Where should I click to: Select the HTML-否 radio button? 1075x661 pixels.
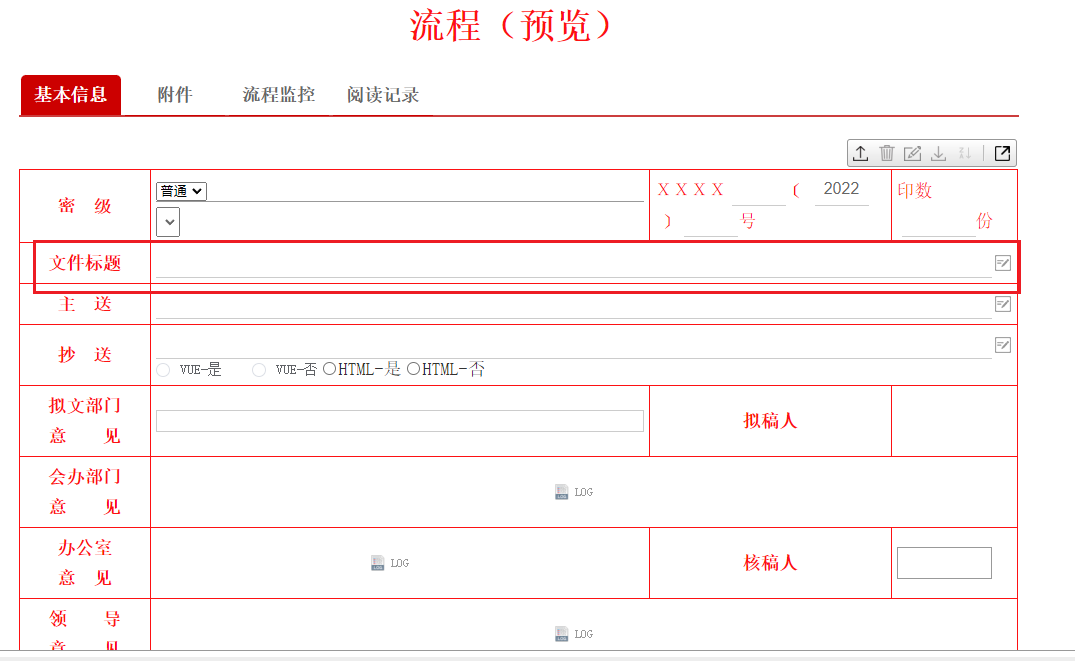413,369
